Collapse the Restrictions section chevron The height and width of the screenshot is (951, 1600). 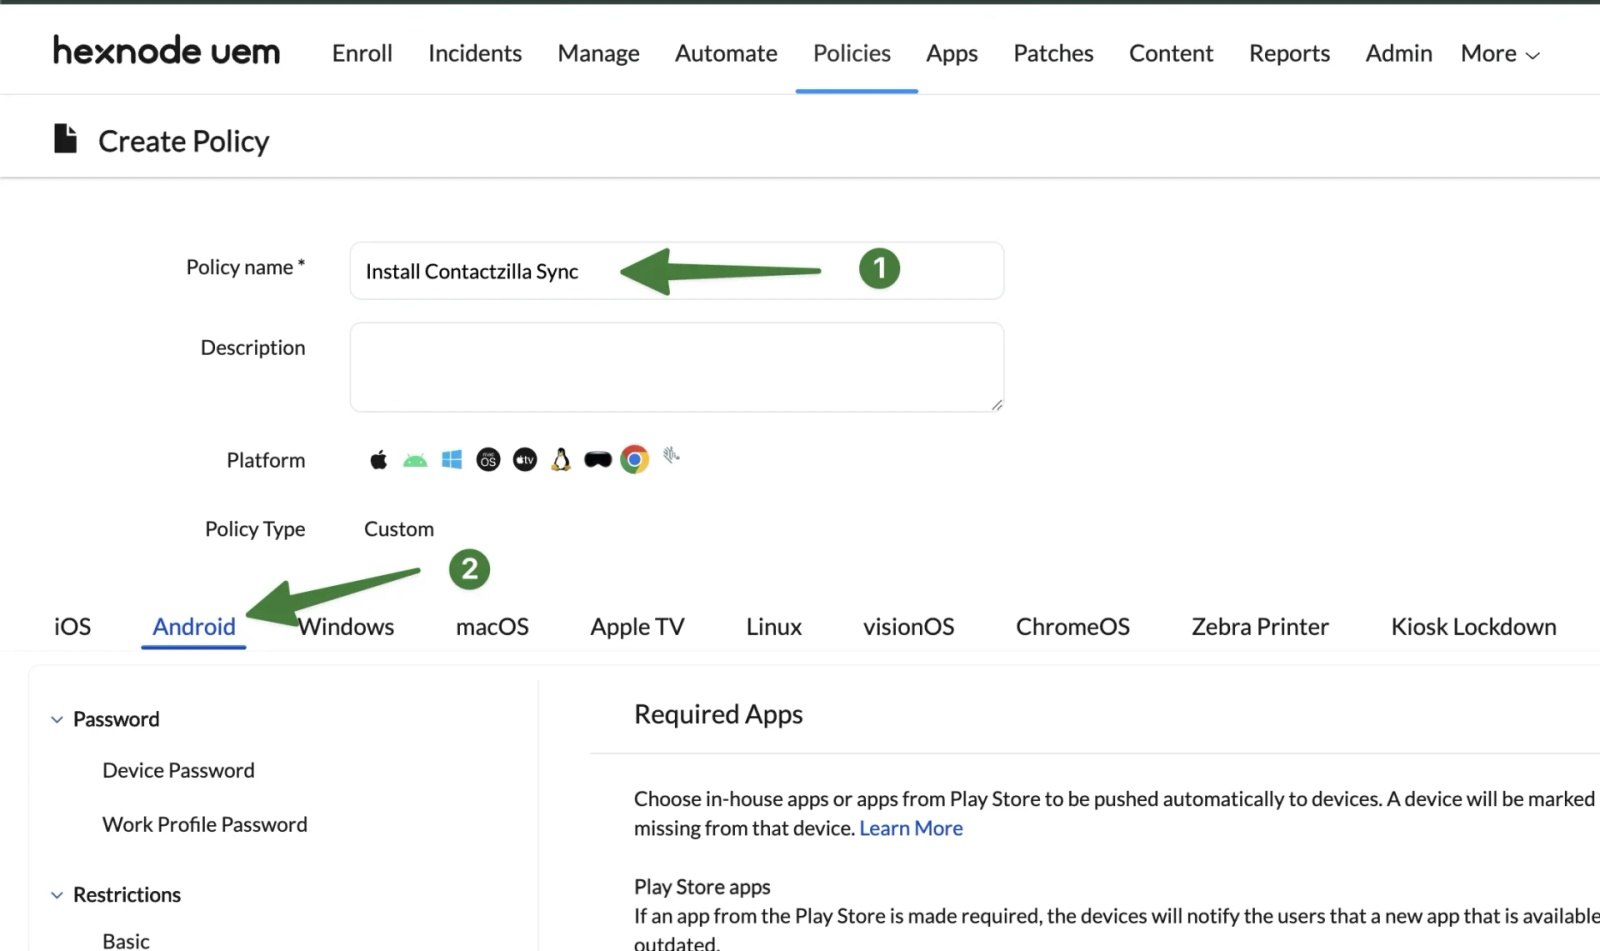point(57,895)
